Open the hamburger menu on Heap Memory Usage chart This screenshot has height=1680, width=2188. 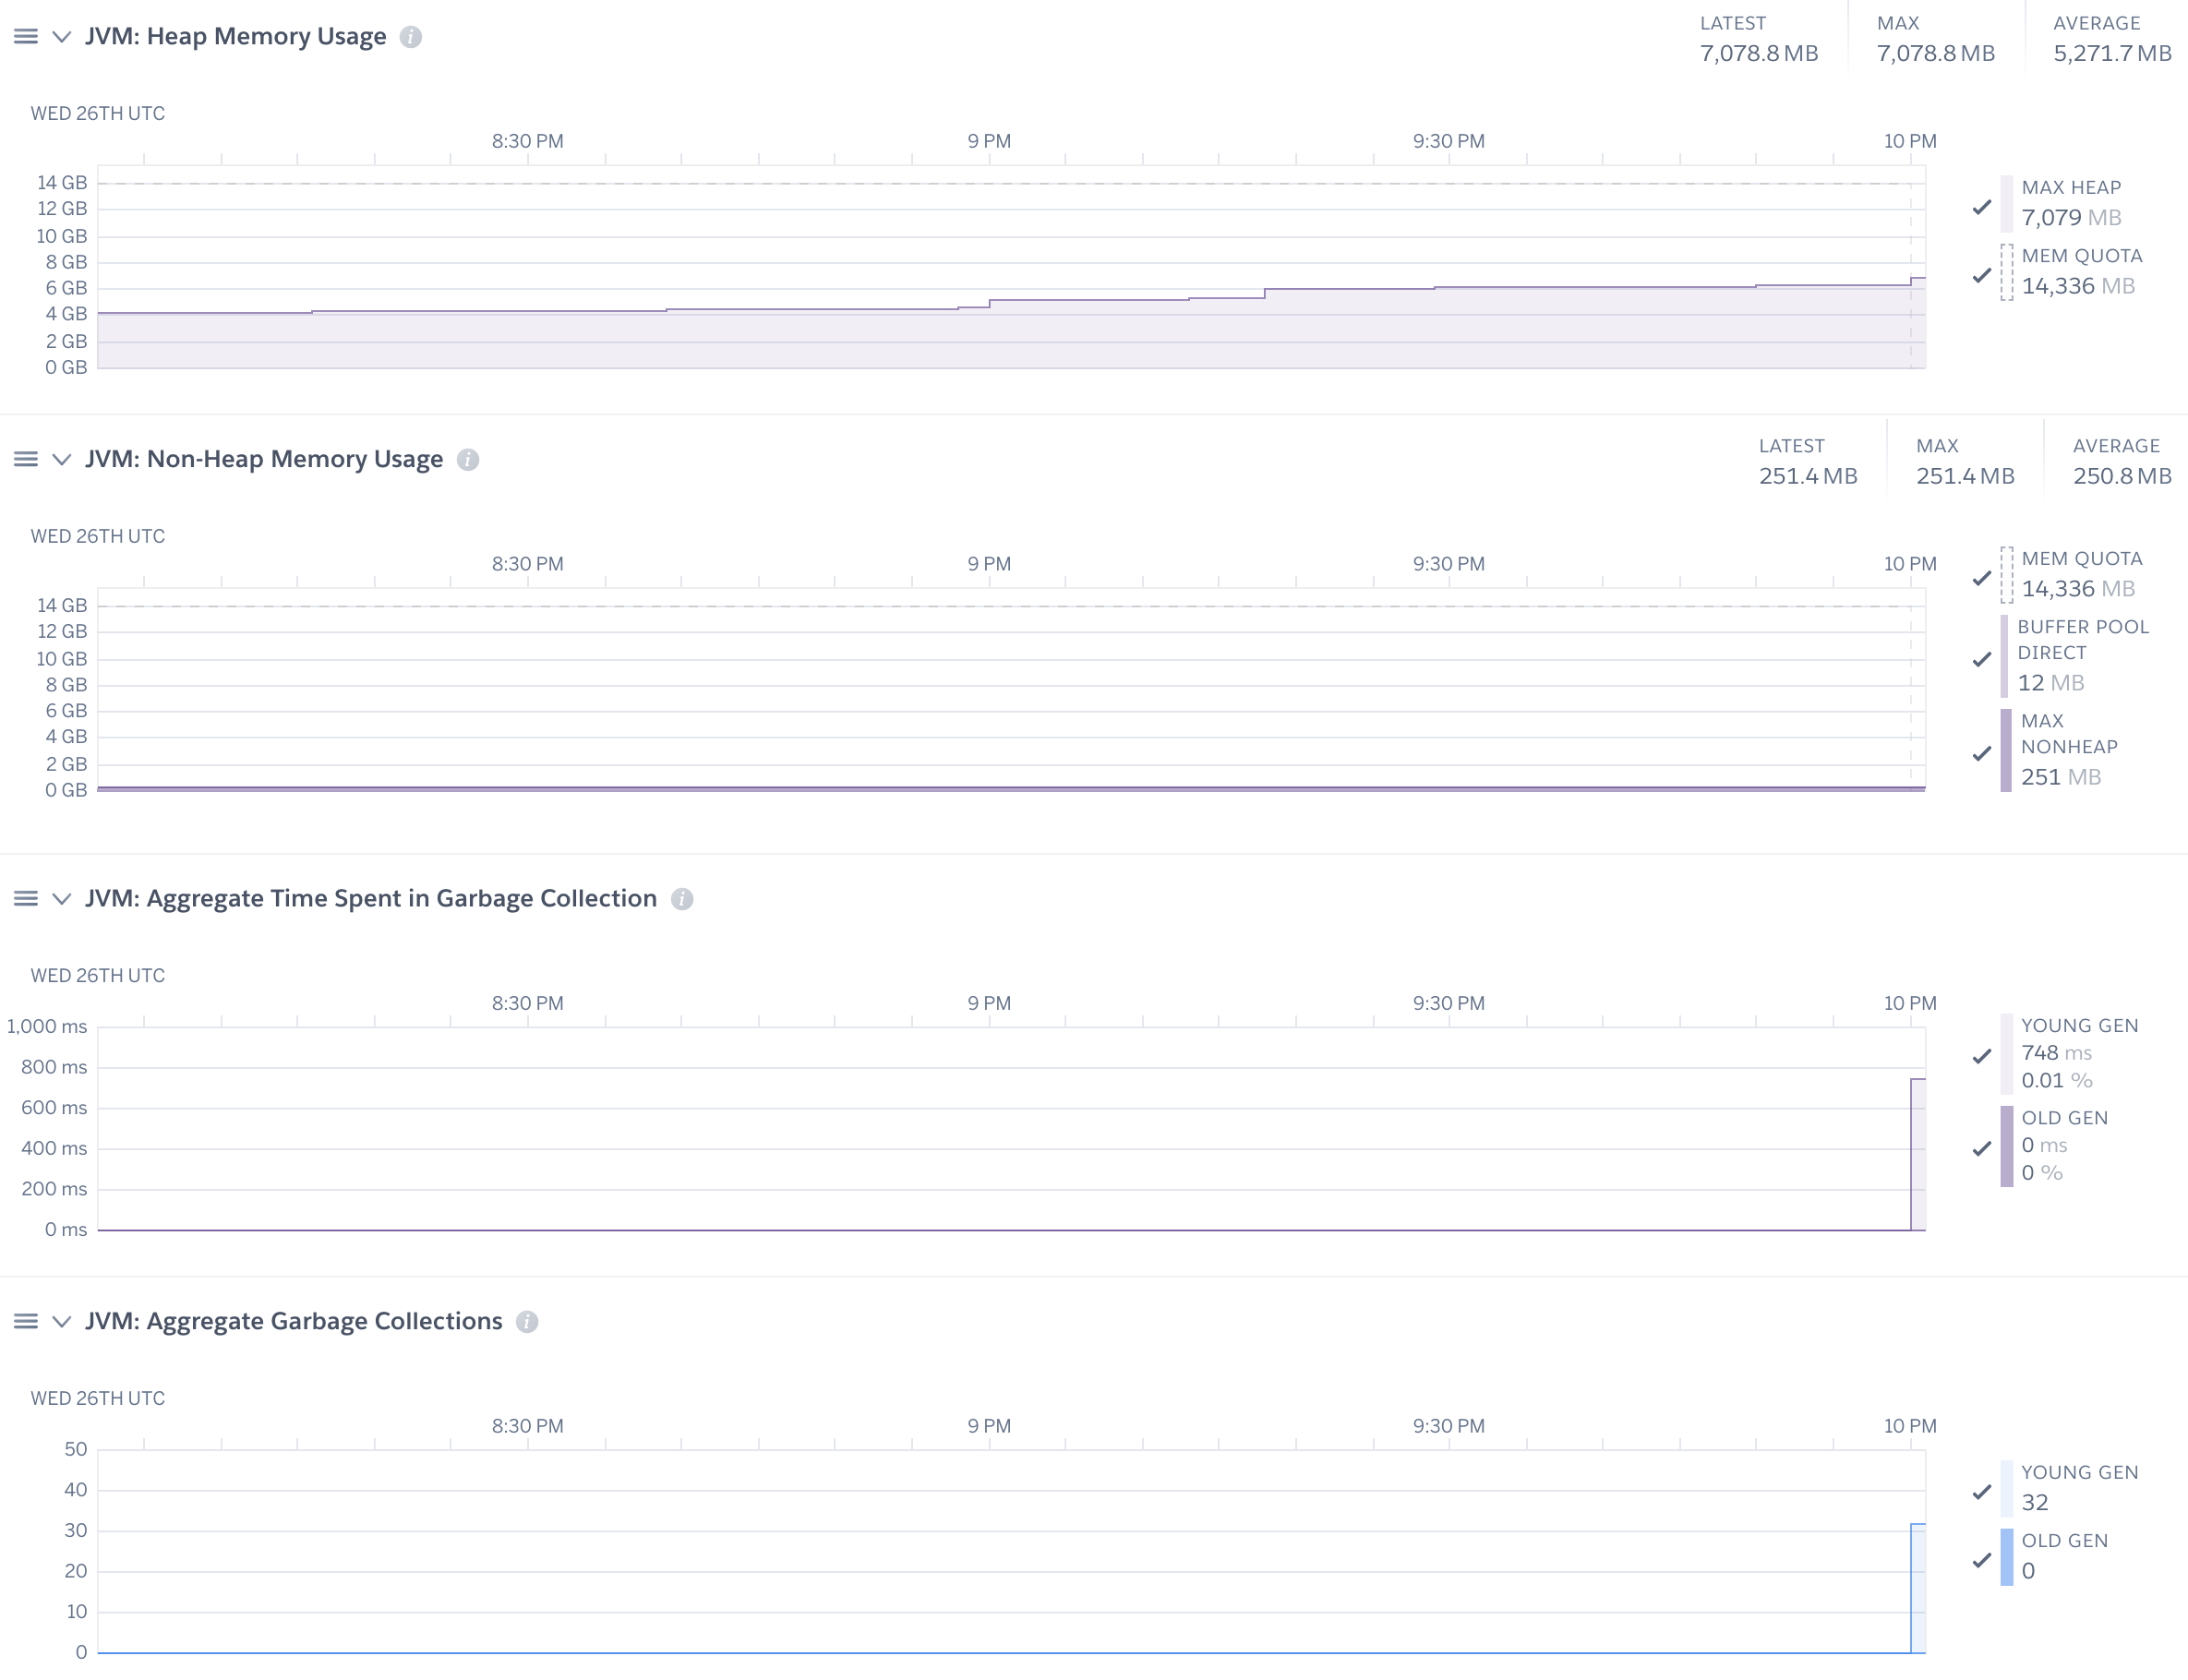[x=24, y=37]
